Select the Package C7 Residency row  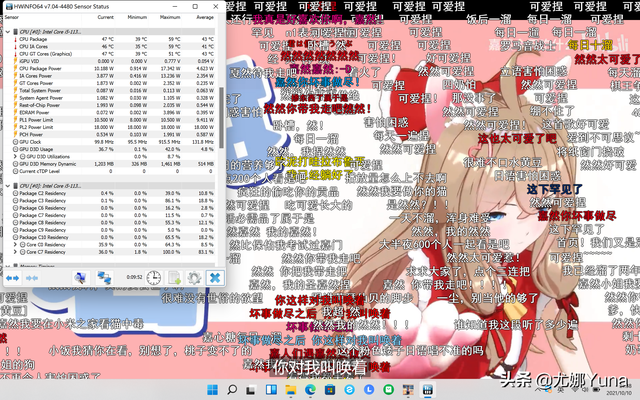109,216
